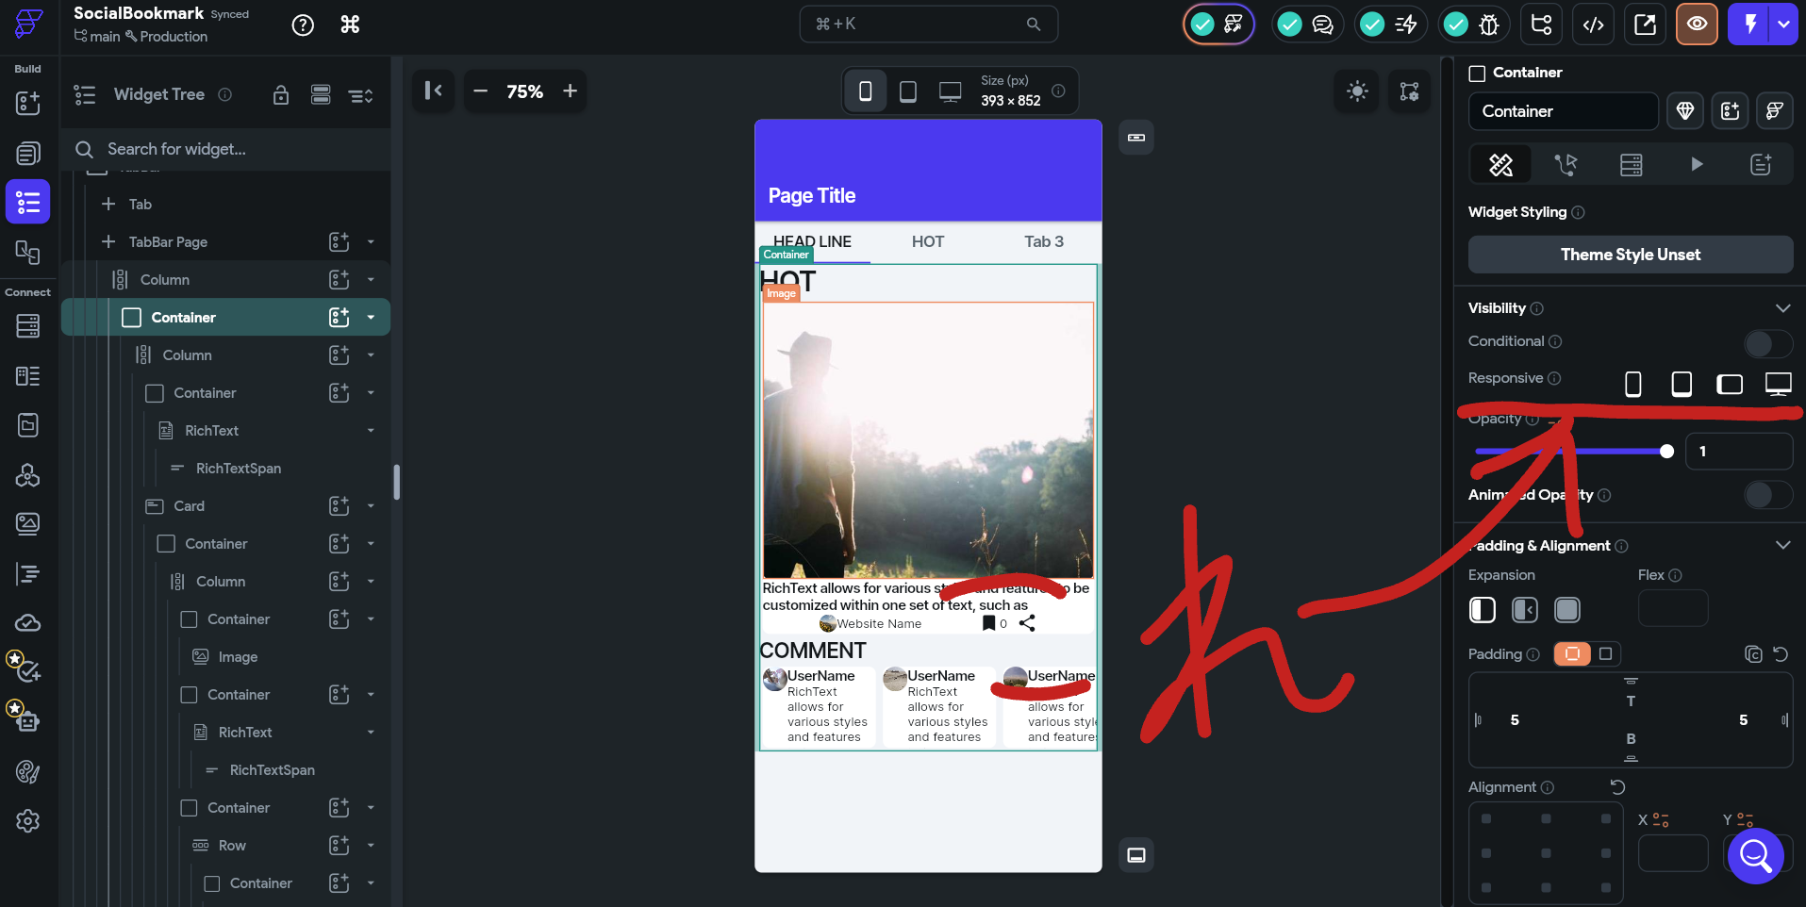Viewport: 1806px width, 907px height.
Task: Expand the Card row arrow in tree
Action: tap(371, 506)
